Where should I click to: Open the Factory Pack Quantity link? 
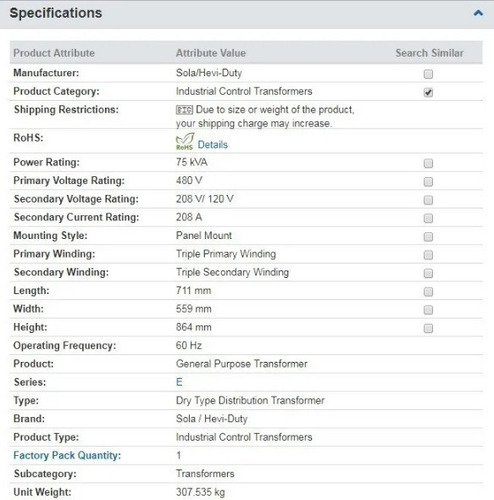coord(67,455)
